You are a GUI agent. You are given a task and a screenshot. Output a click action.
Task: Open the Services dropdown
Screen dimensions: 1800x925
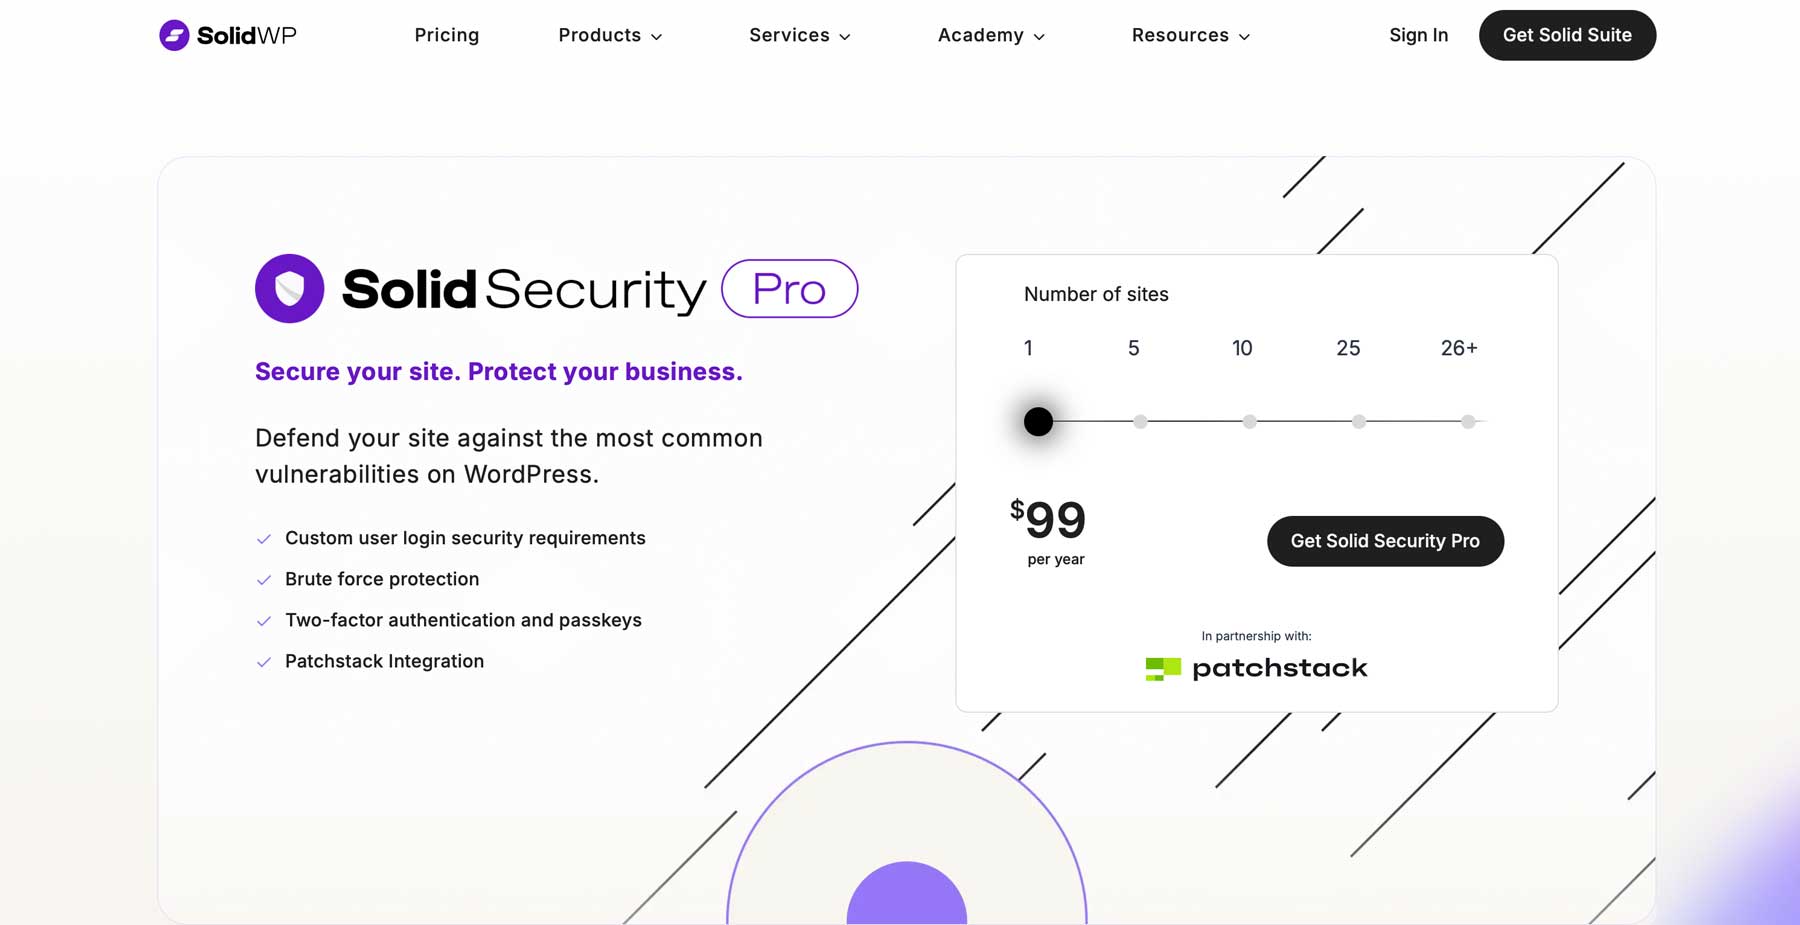tap(799, 35)
